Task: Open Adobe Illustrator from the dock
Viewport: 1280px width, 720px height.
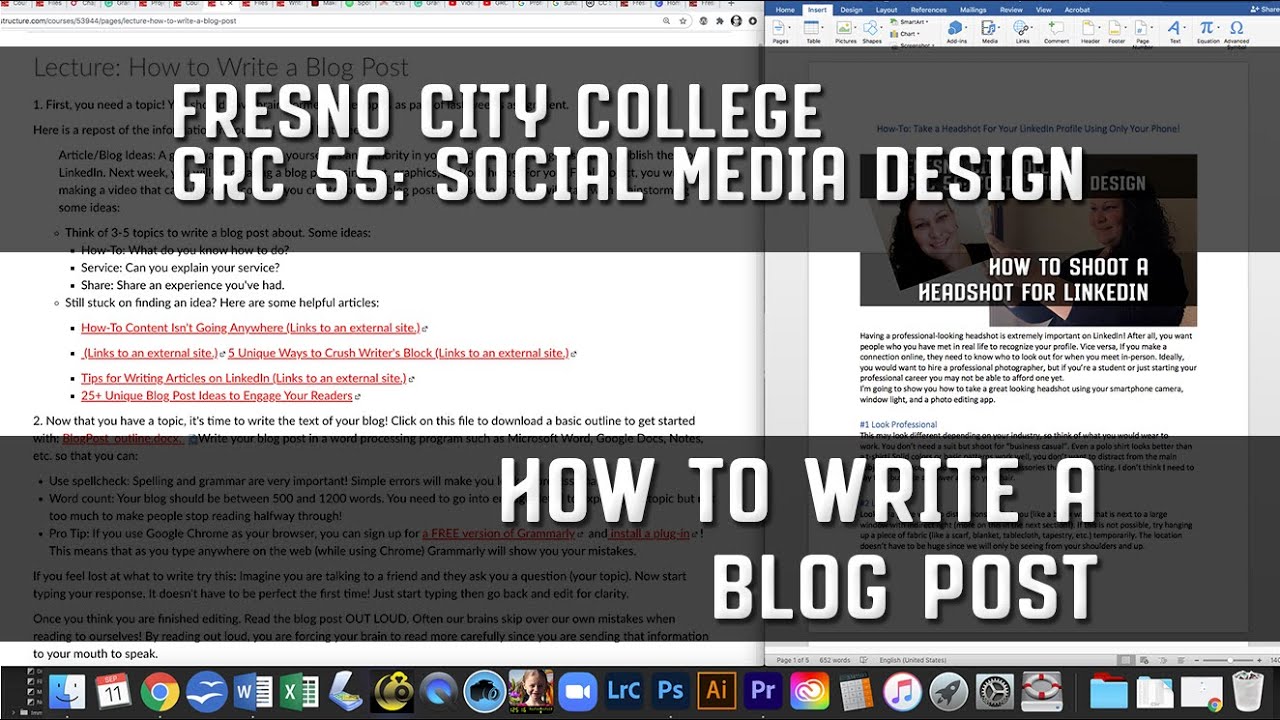Action: coord(717,692)
